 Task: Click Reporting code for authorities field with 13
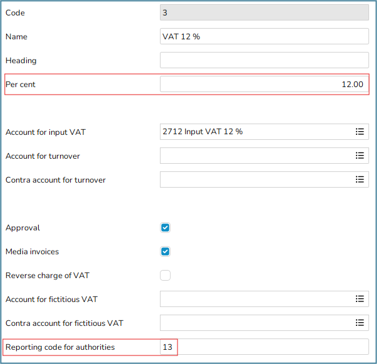coord(264,347)
